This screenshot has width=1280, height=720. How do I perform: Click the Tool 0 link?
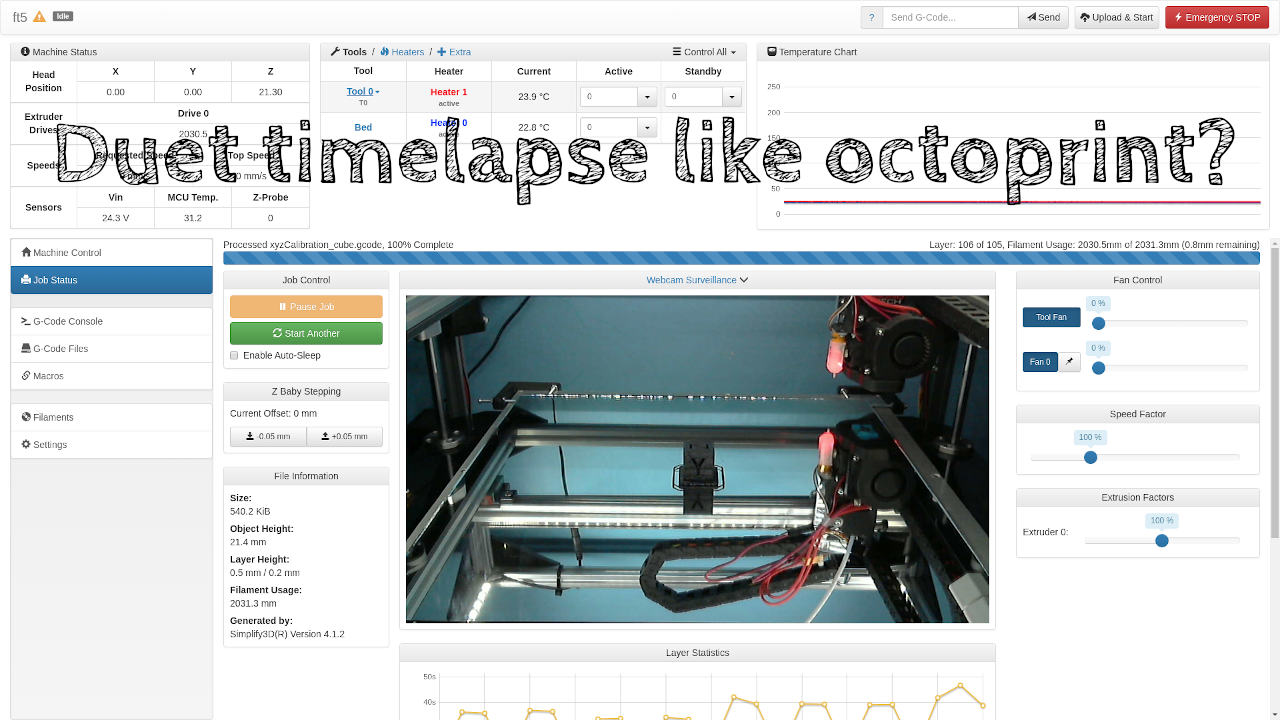[x=362, y=92]
